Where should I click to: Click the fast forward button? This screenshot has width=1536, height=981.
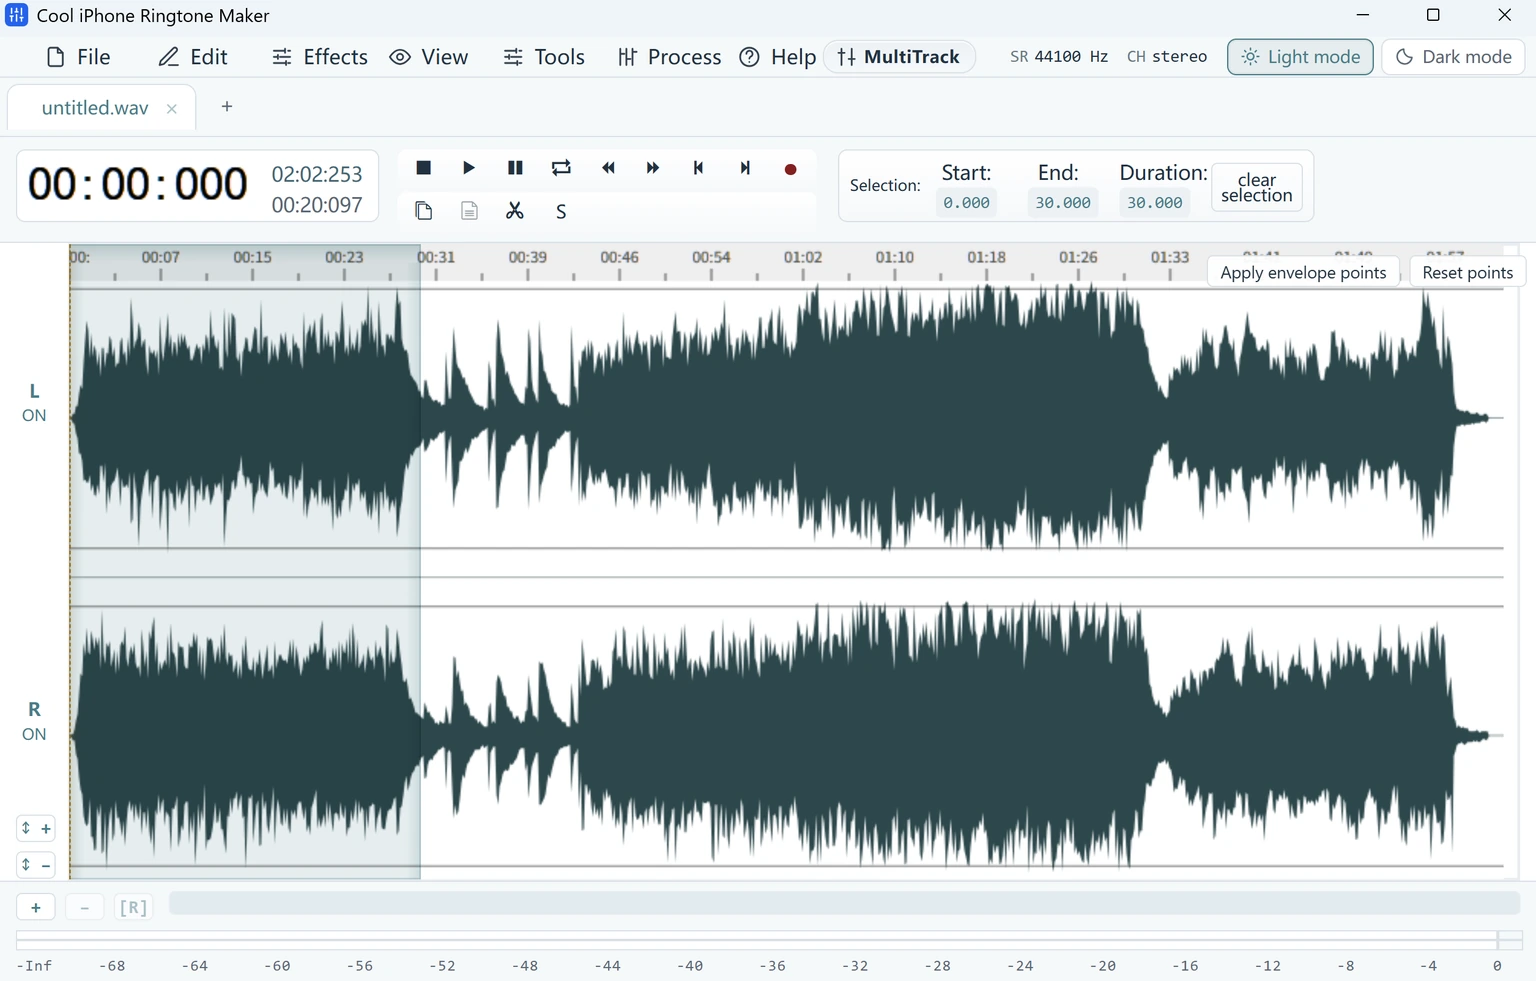point(653,168)
